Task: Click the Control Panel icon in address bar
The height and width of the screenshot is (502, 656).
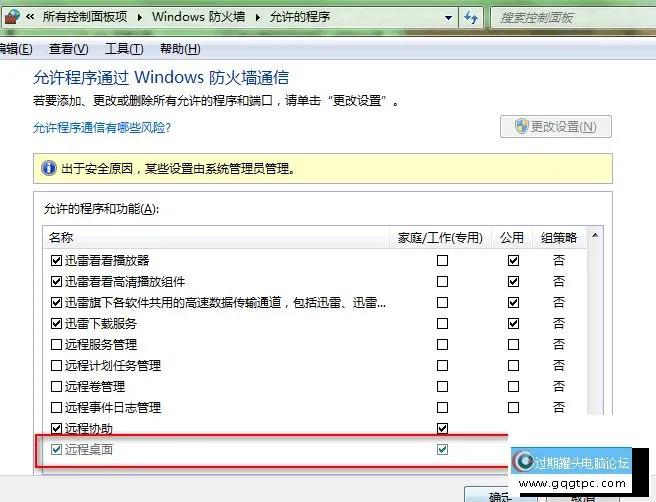Action: coord(12,18)
